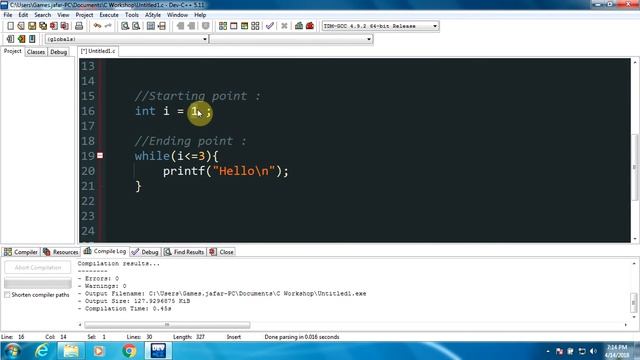Open the File menu

[x=8, y=15]
